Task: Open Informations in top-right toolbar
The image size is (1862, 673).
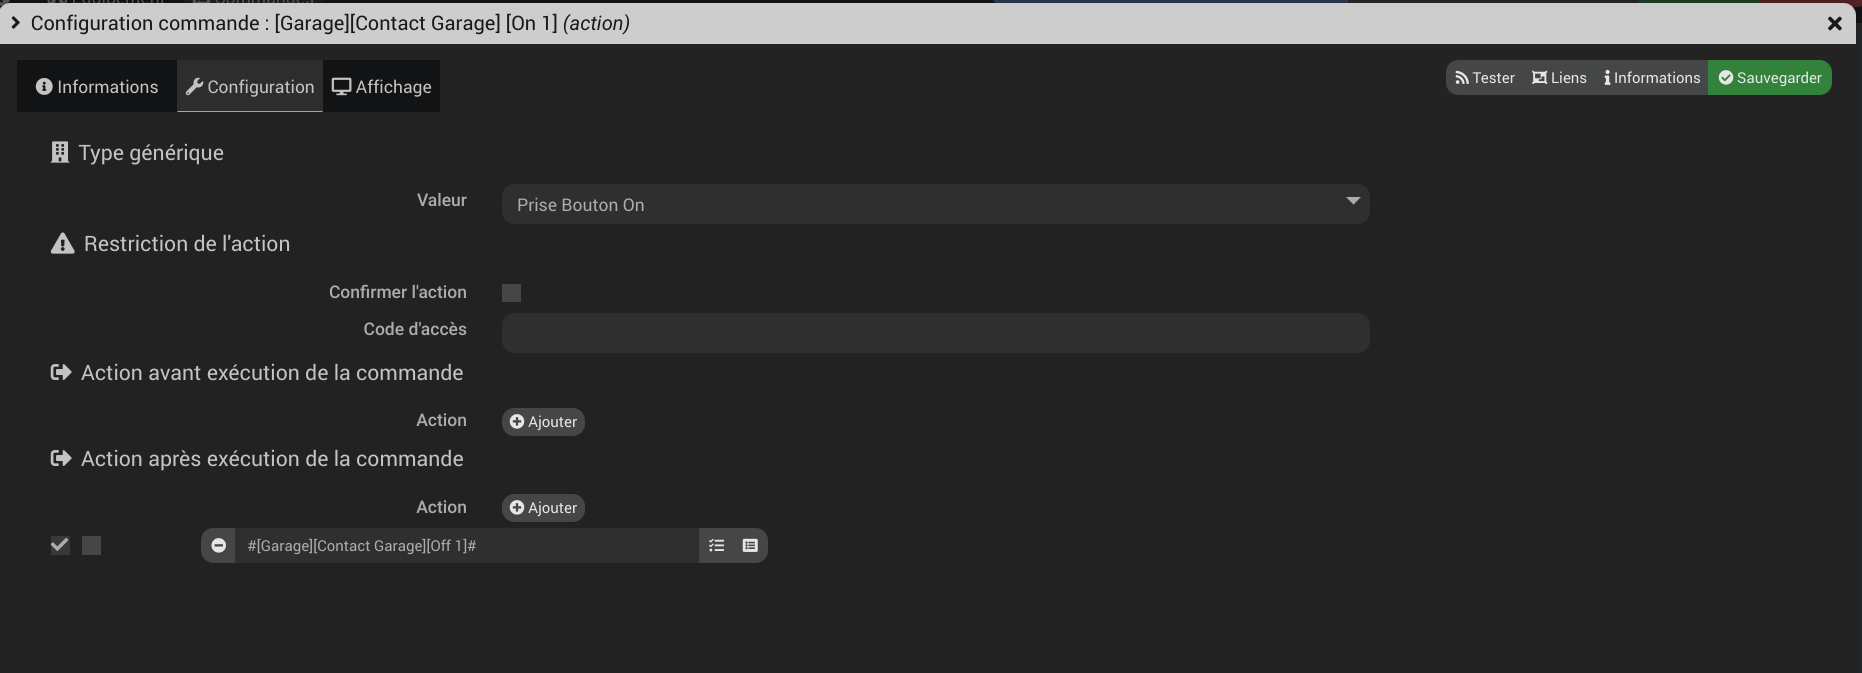Action: tap(1652, 78)
